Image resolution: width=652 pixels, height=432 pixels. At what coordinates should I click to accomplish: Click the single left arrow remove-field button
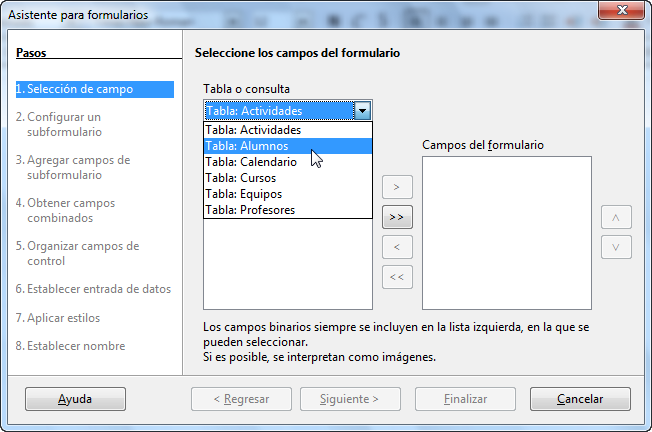397,247
